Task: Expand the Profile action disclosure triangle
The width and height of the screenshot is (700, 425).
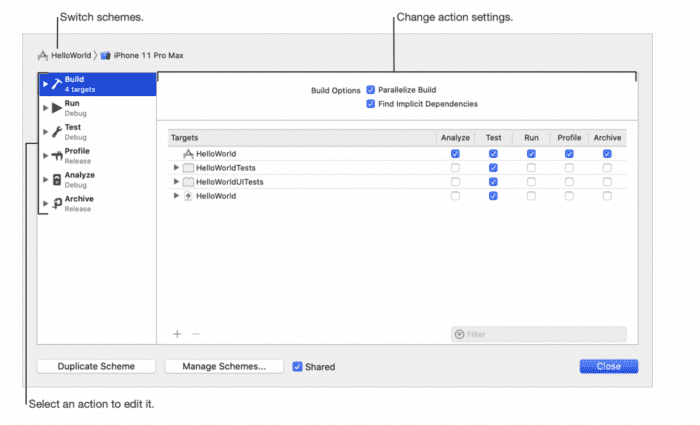Action: (45, 155)
